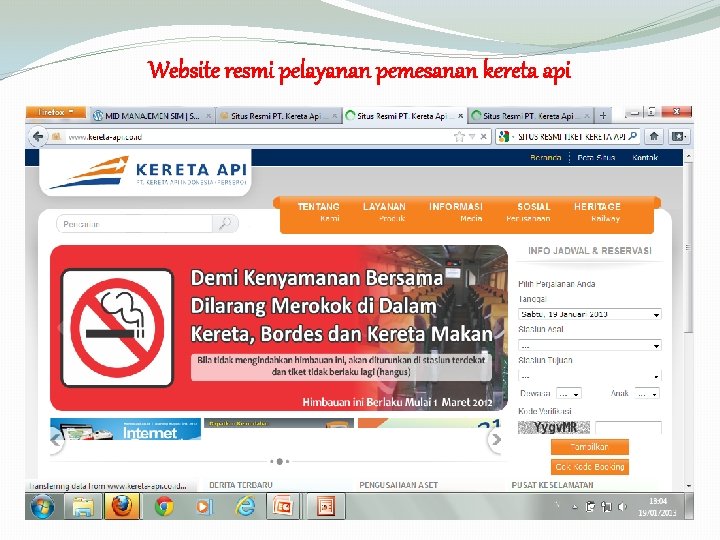Click the scrollbar down arrow
The image size is (720, 540).
click(x=688, y=485)
